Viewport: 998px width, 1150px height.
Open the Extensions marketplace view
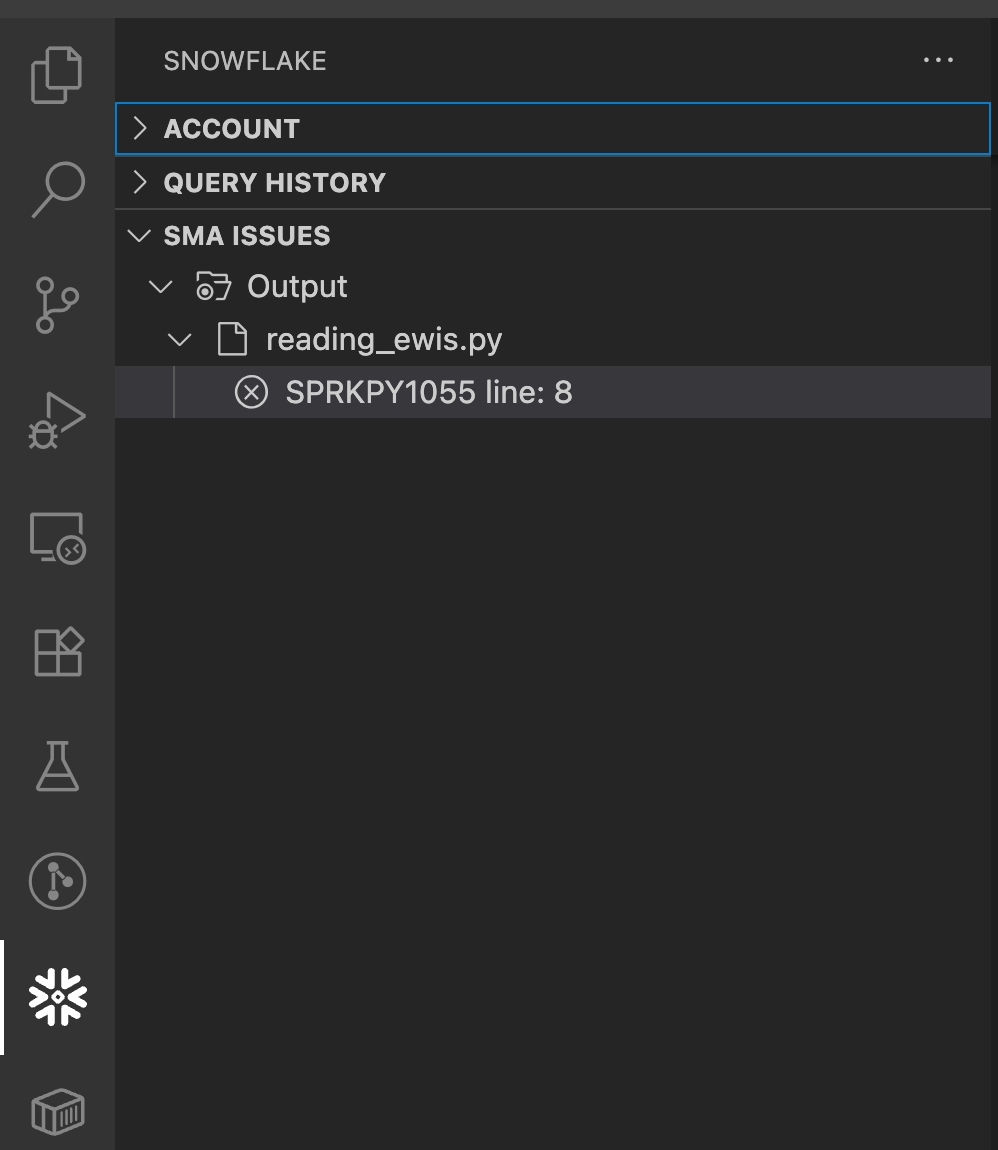[57, 653]
